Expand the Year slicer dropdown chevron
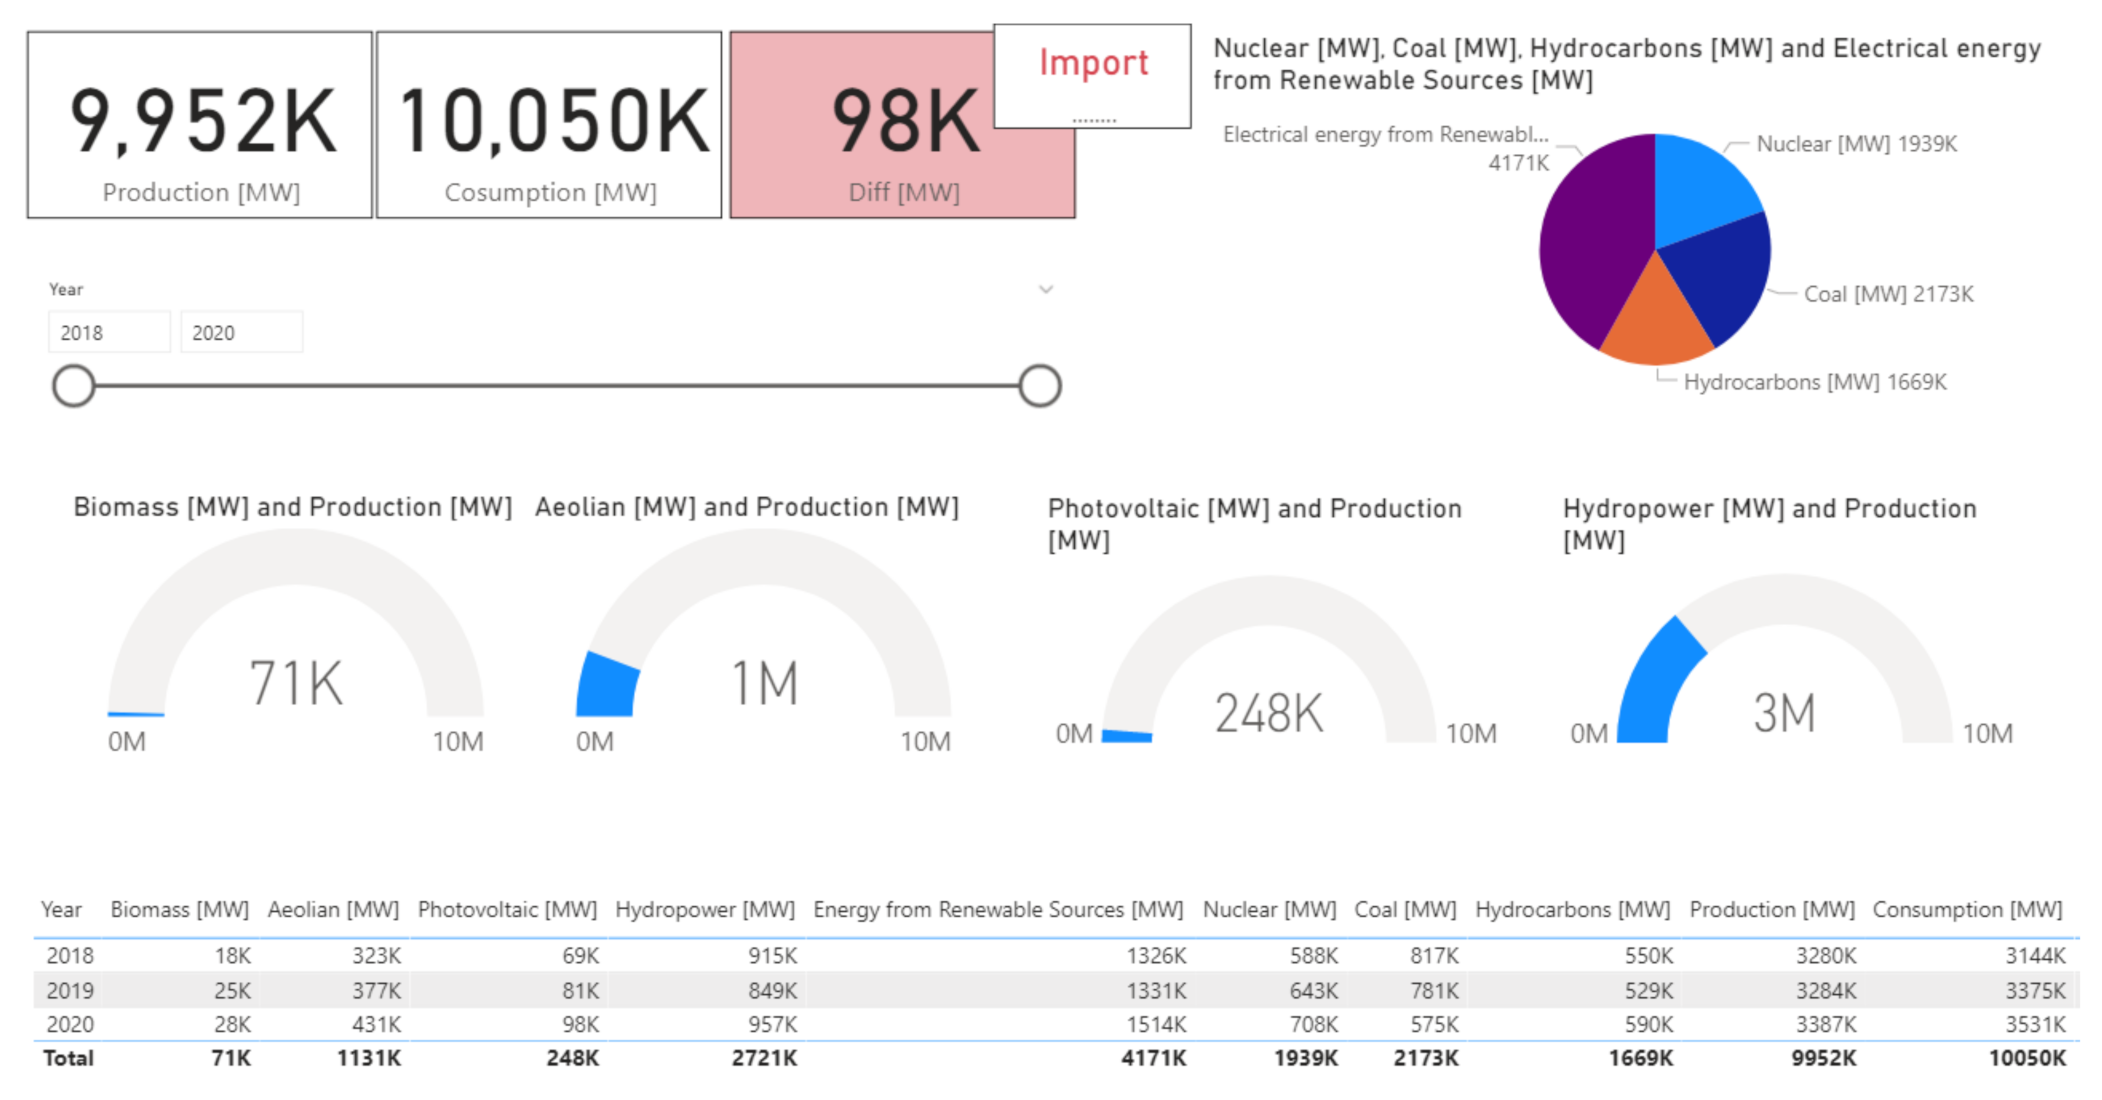2102x1100 pixels. (x=1045, y=290)
